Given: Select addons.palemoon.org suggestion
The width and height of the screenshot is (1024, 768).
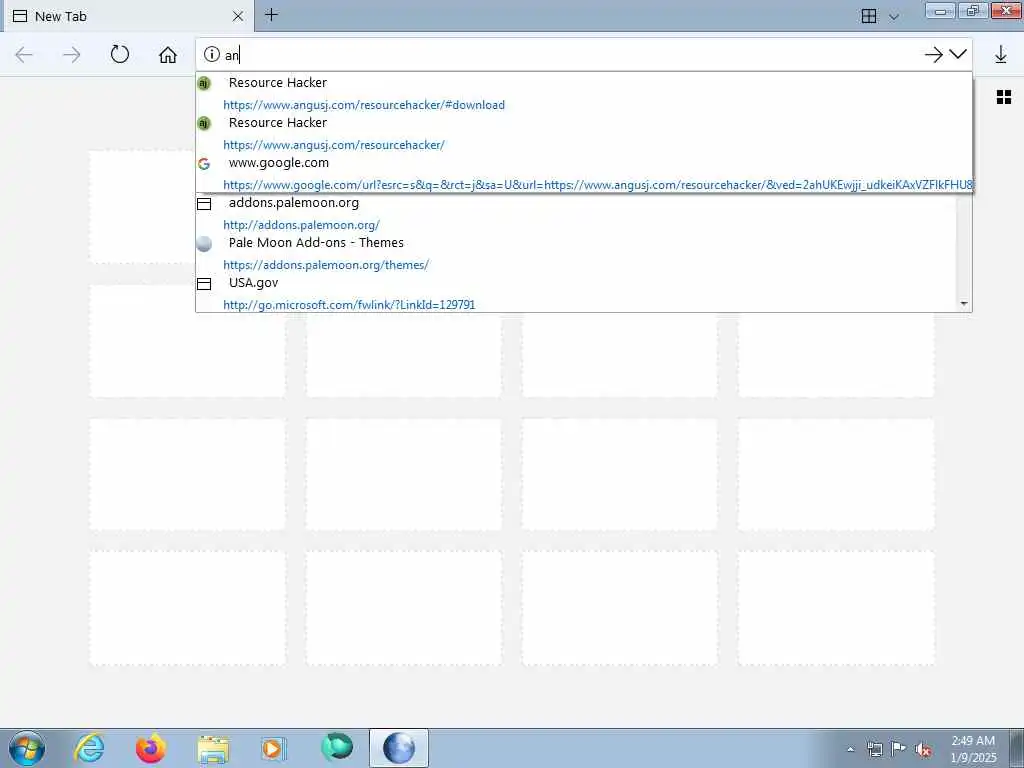Looking at the screenshot, I should (576, 213).
